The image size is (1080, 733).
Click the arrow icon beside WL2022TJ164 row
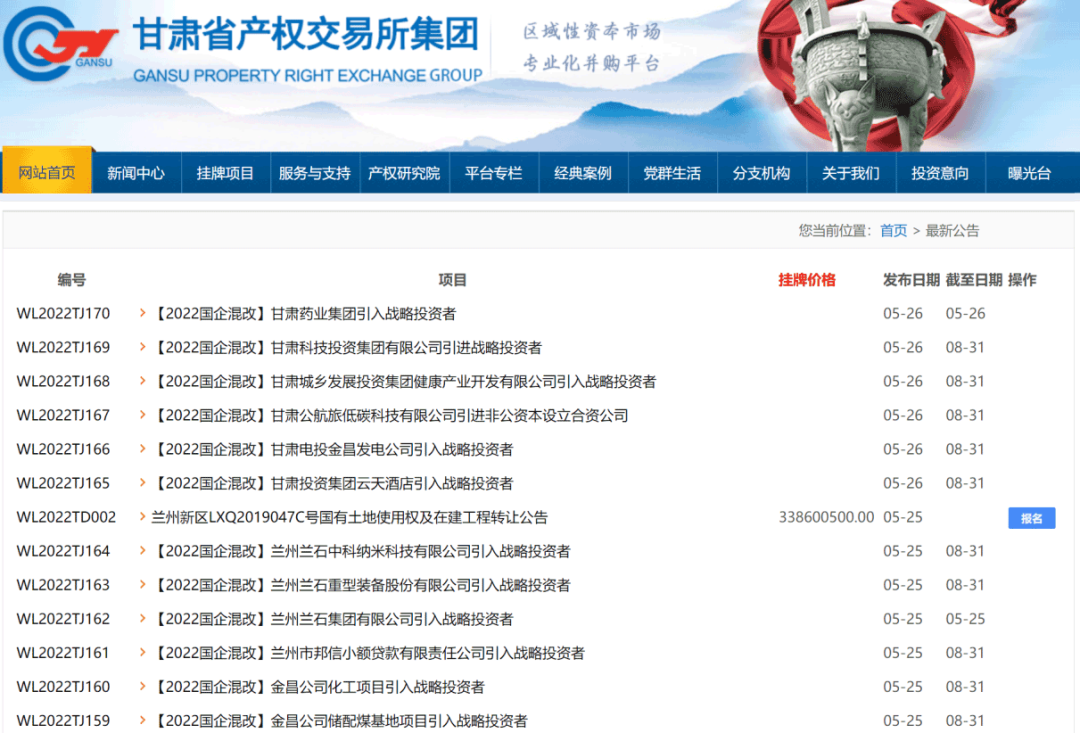(x=143, y=550)
